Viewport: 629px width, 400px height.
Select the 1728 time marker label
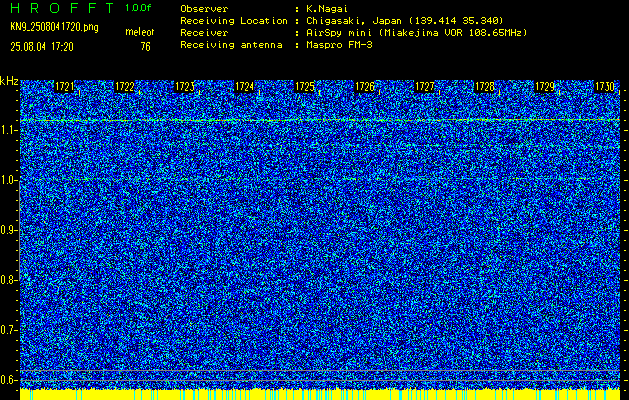(484, 87)
